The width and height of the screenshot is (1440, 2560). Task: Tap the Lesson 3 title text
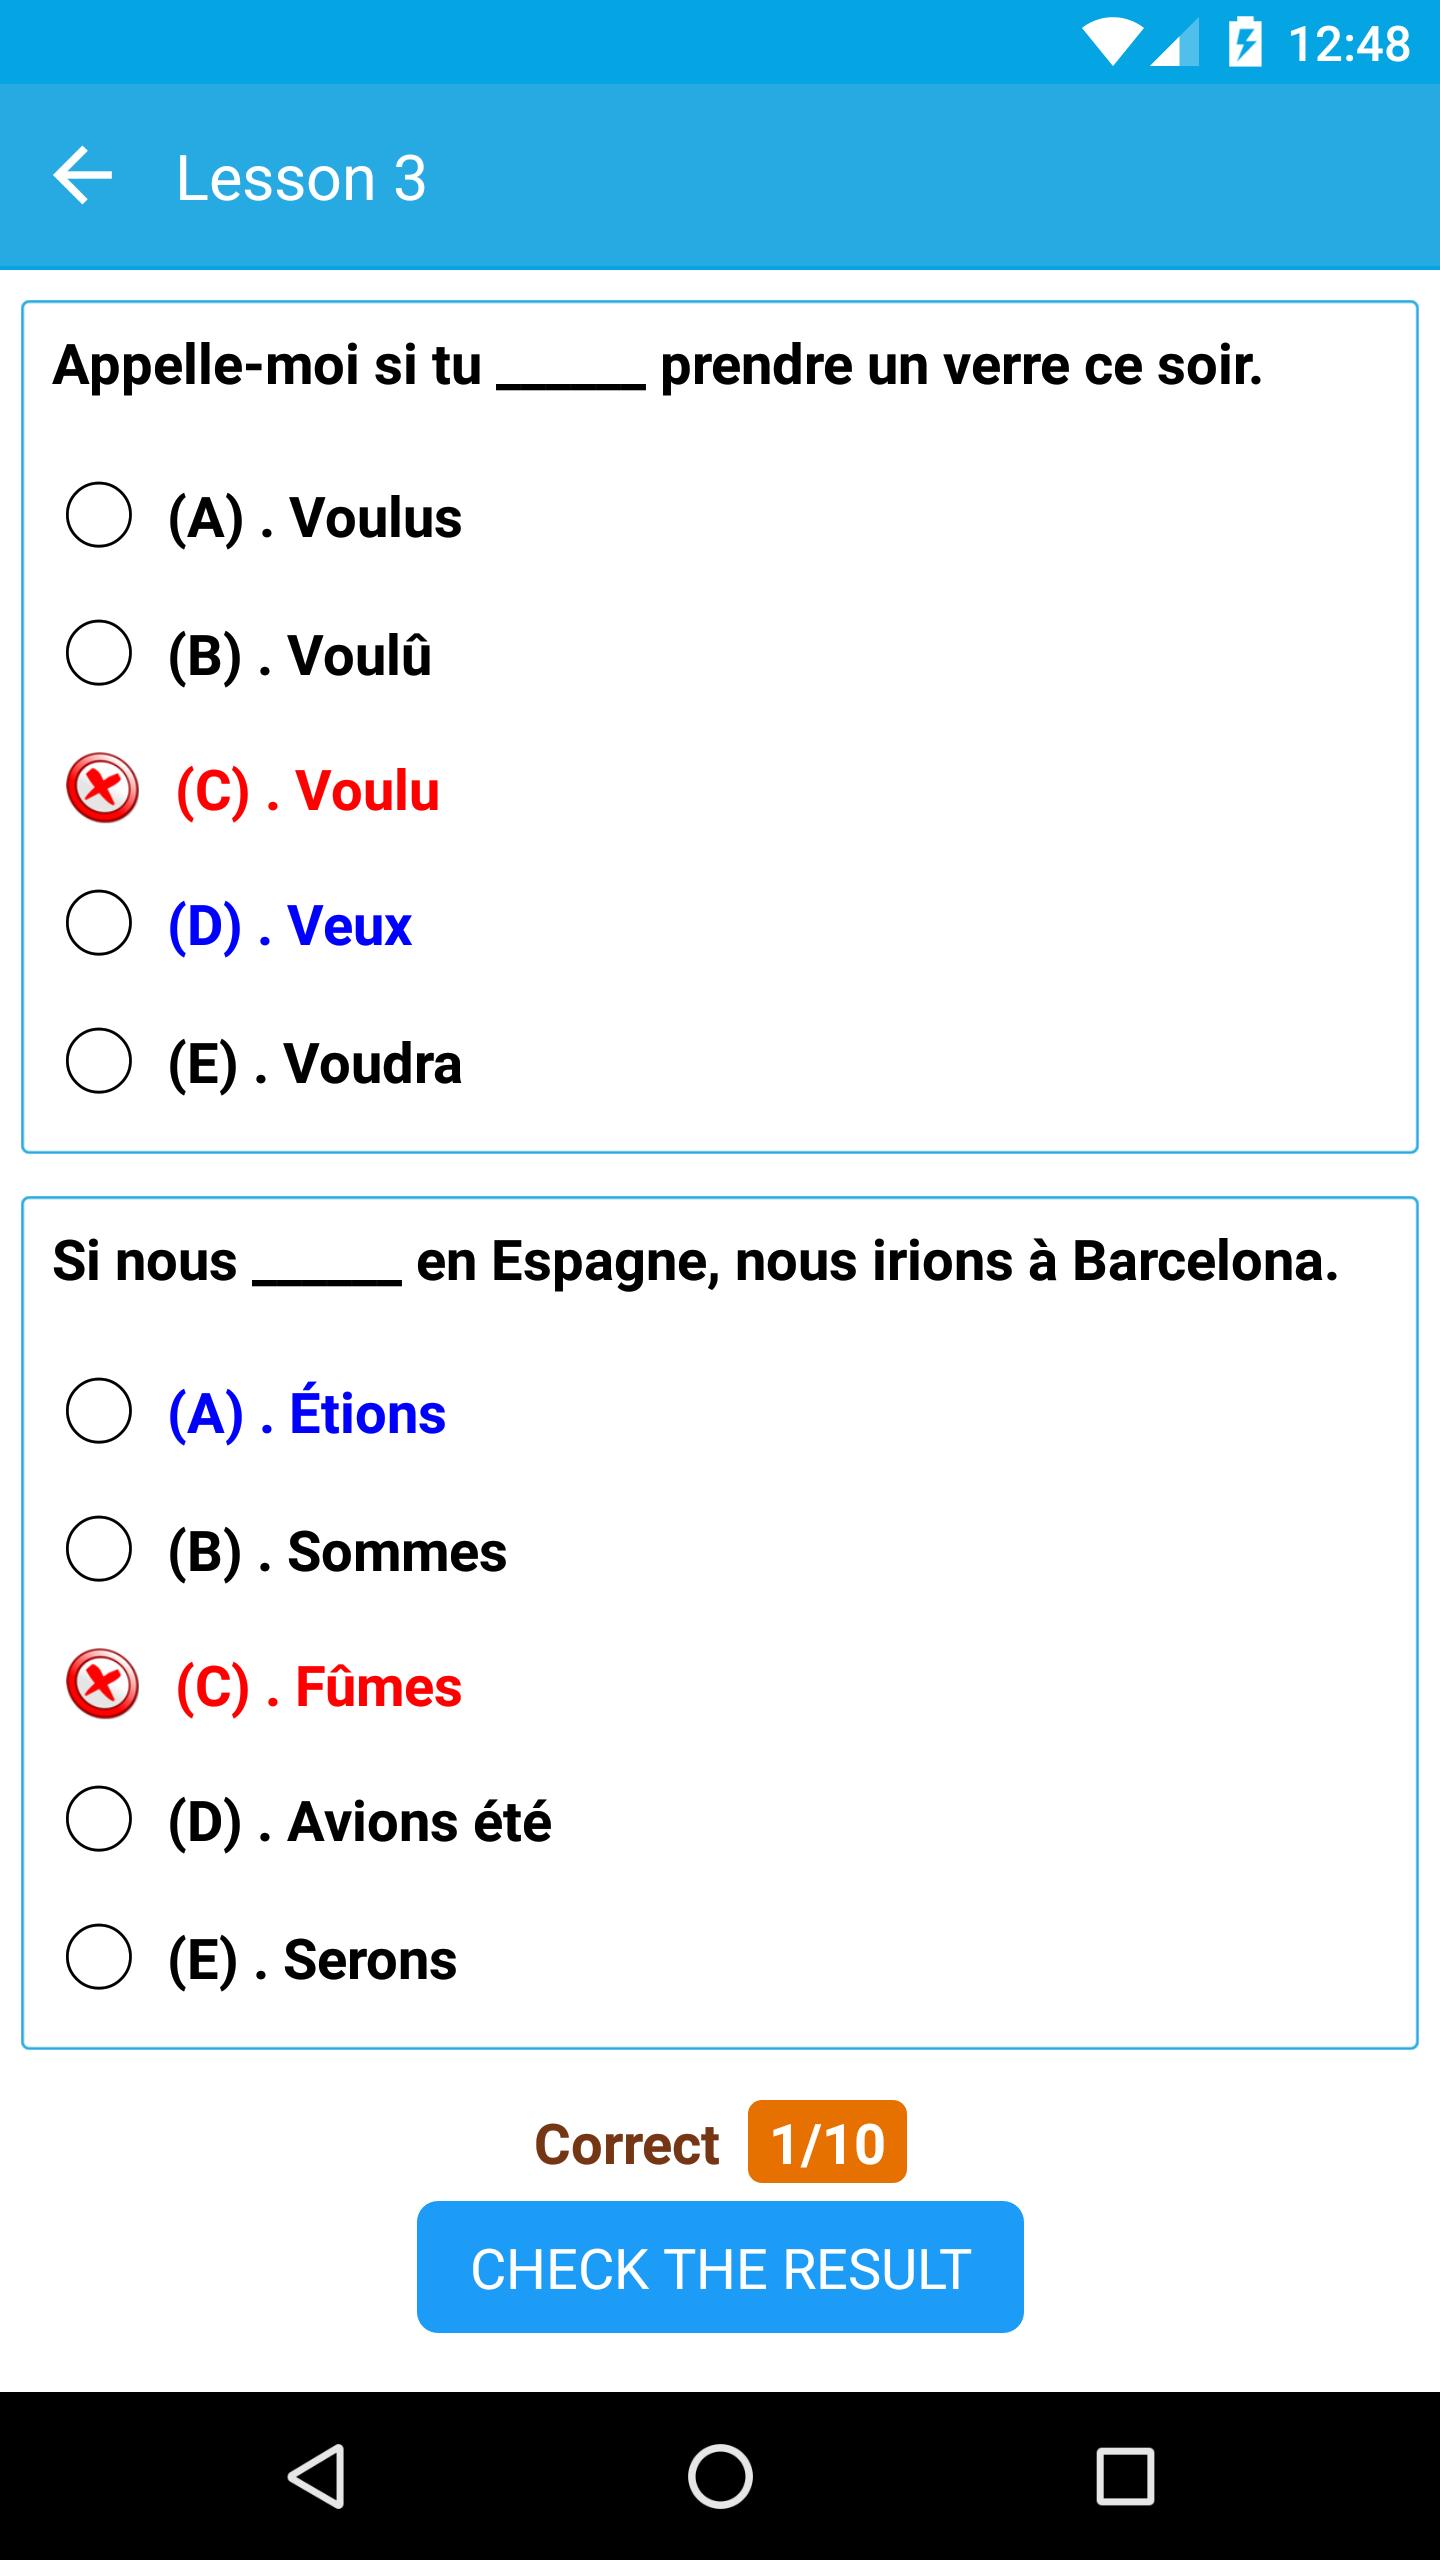pos(301,178)
